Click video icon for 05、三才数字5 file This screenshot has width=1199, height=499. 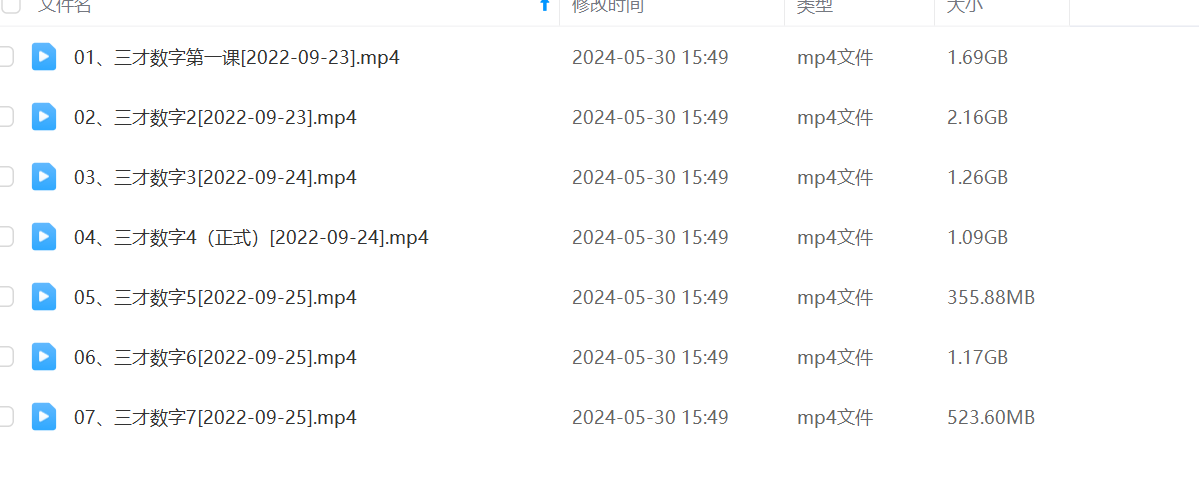click(x=44, y=297)
